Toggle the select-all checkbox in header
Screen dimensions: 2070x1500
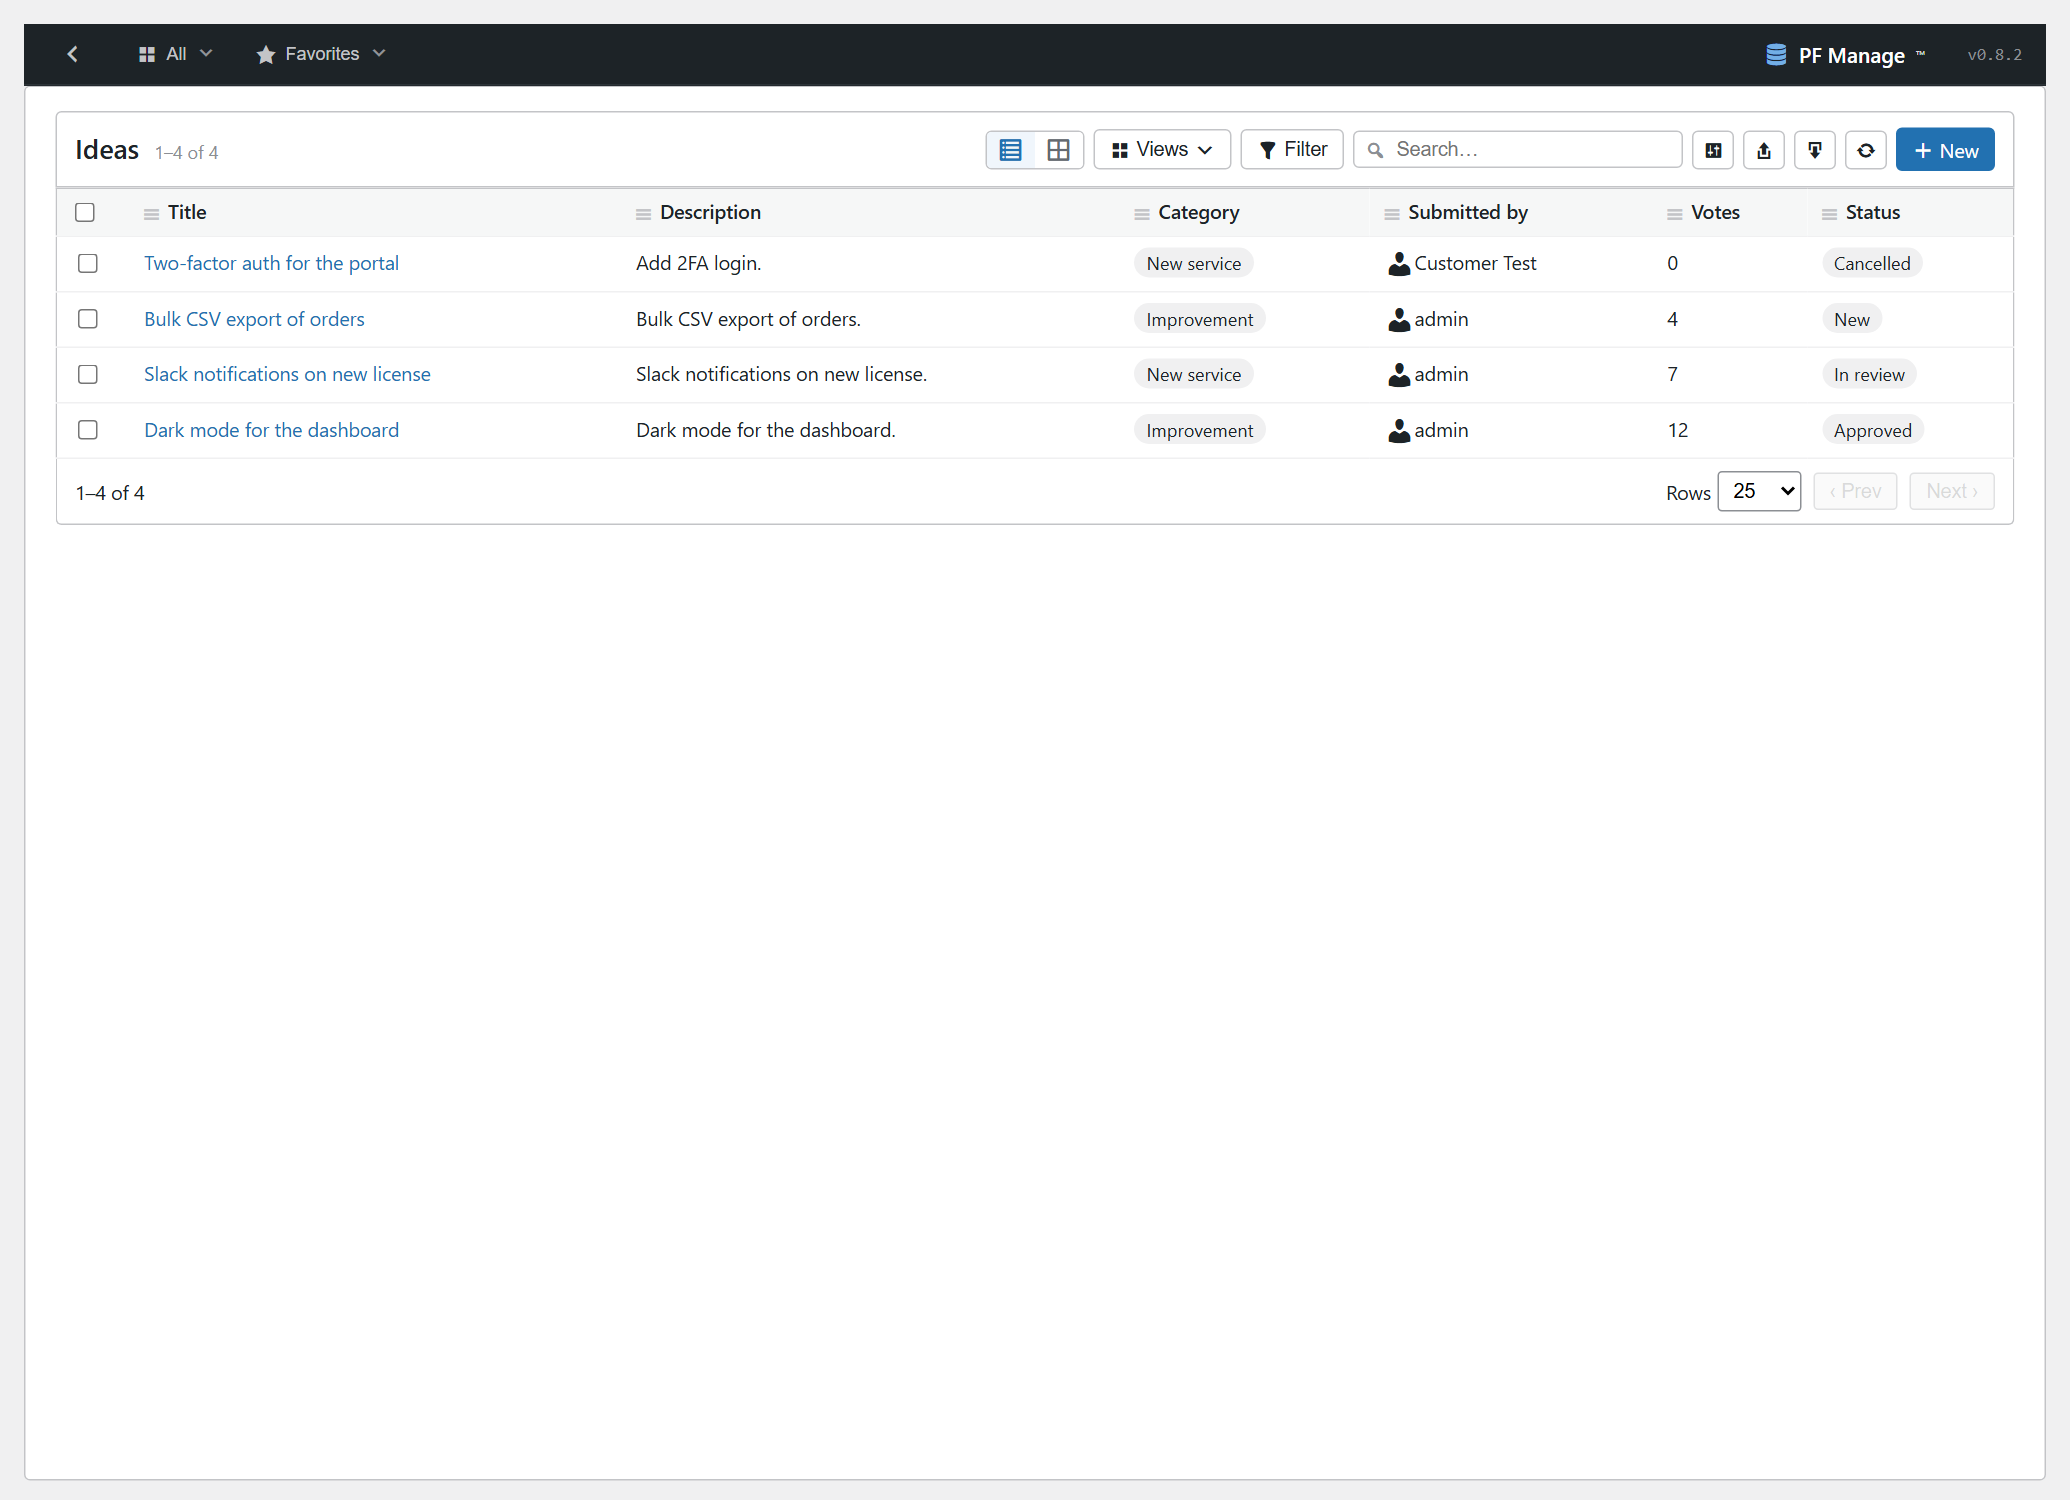pos(85,212)
